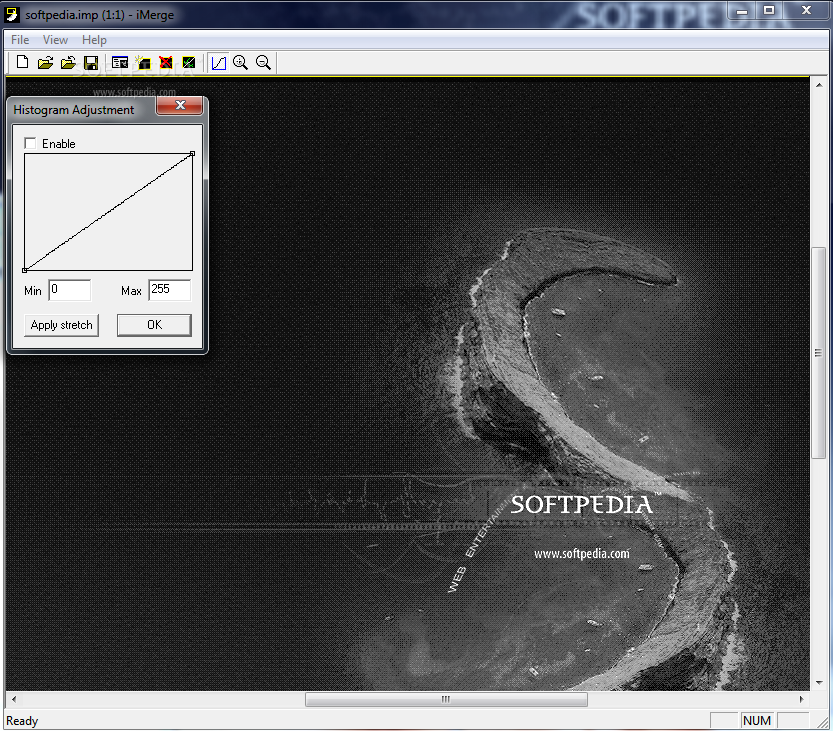Click the iMerge application icon in title bar
This screenshot has height=731, width=833.
coord(12,14)
